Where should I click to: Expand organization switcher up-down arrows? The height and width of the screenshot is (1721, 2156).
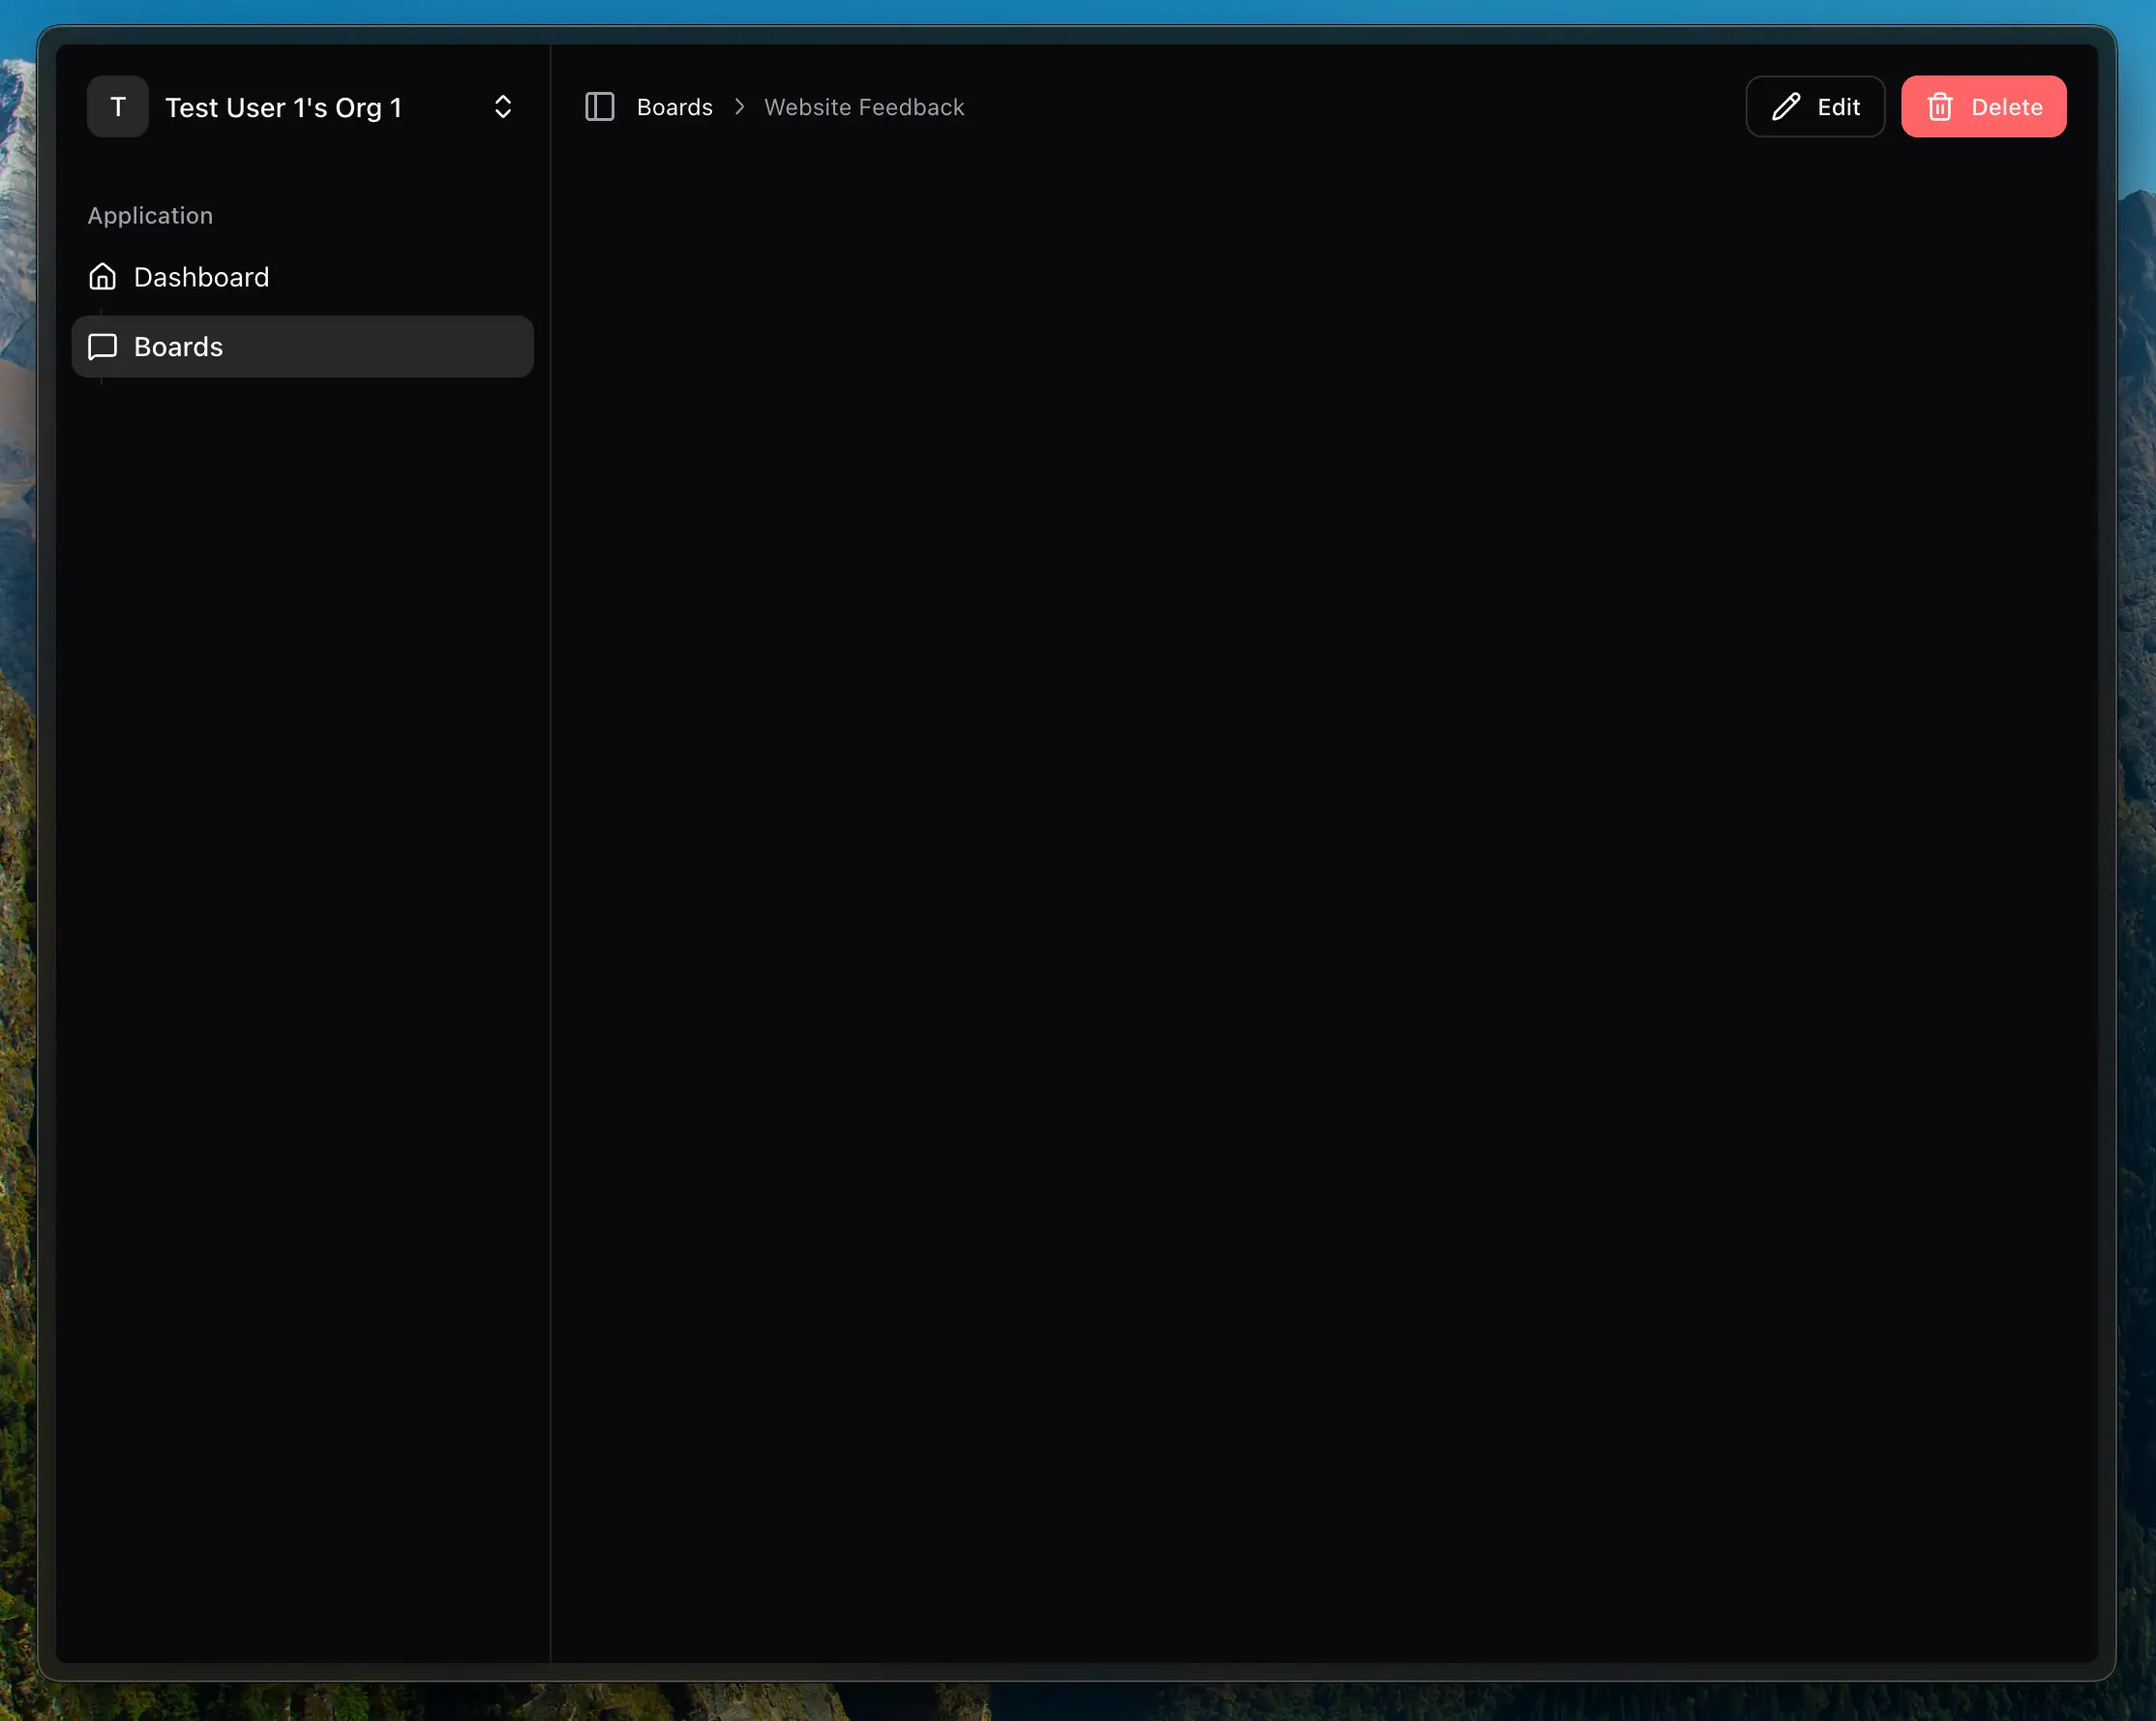pyautogui.click(x=503, y=107)
